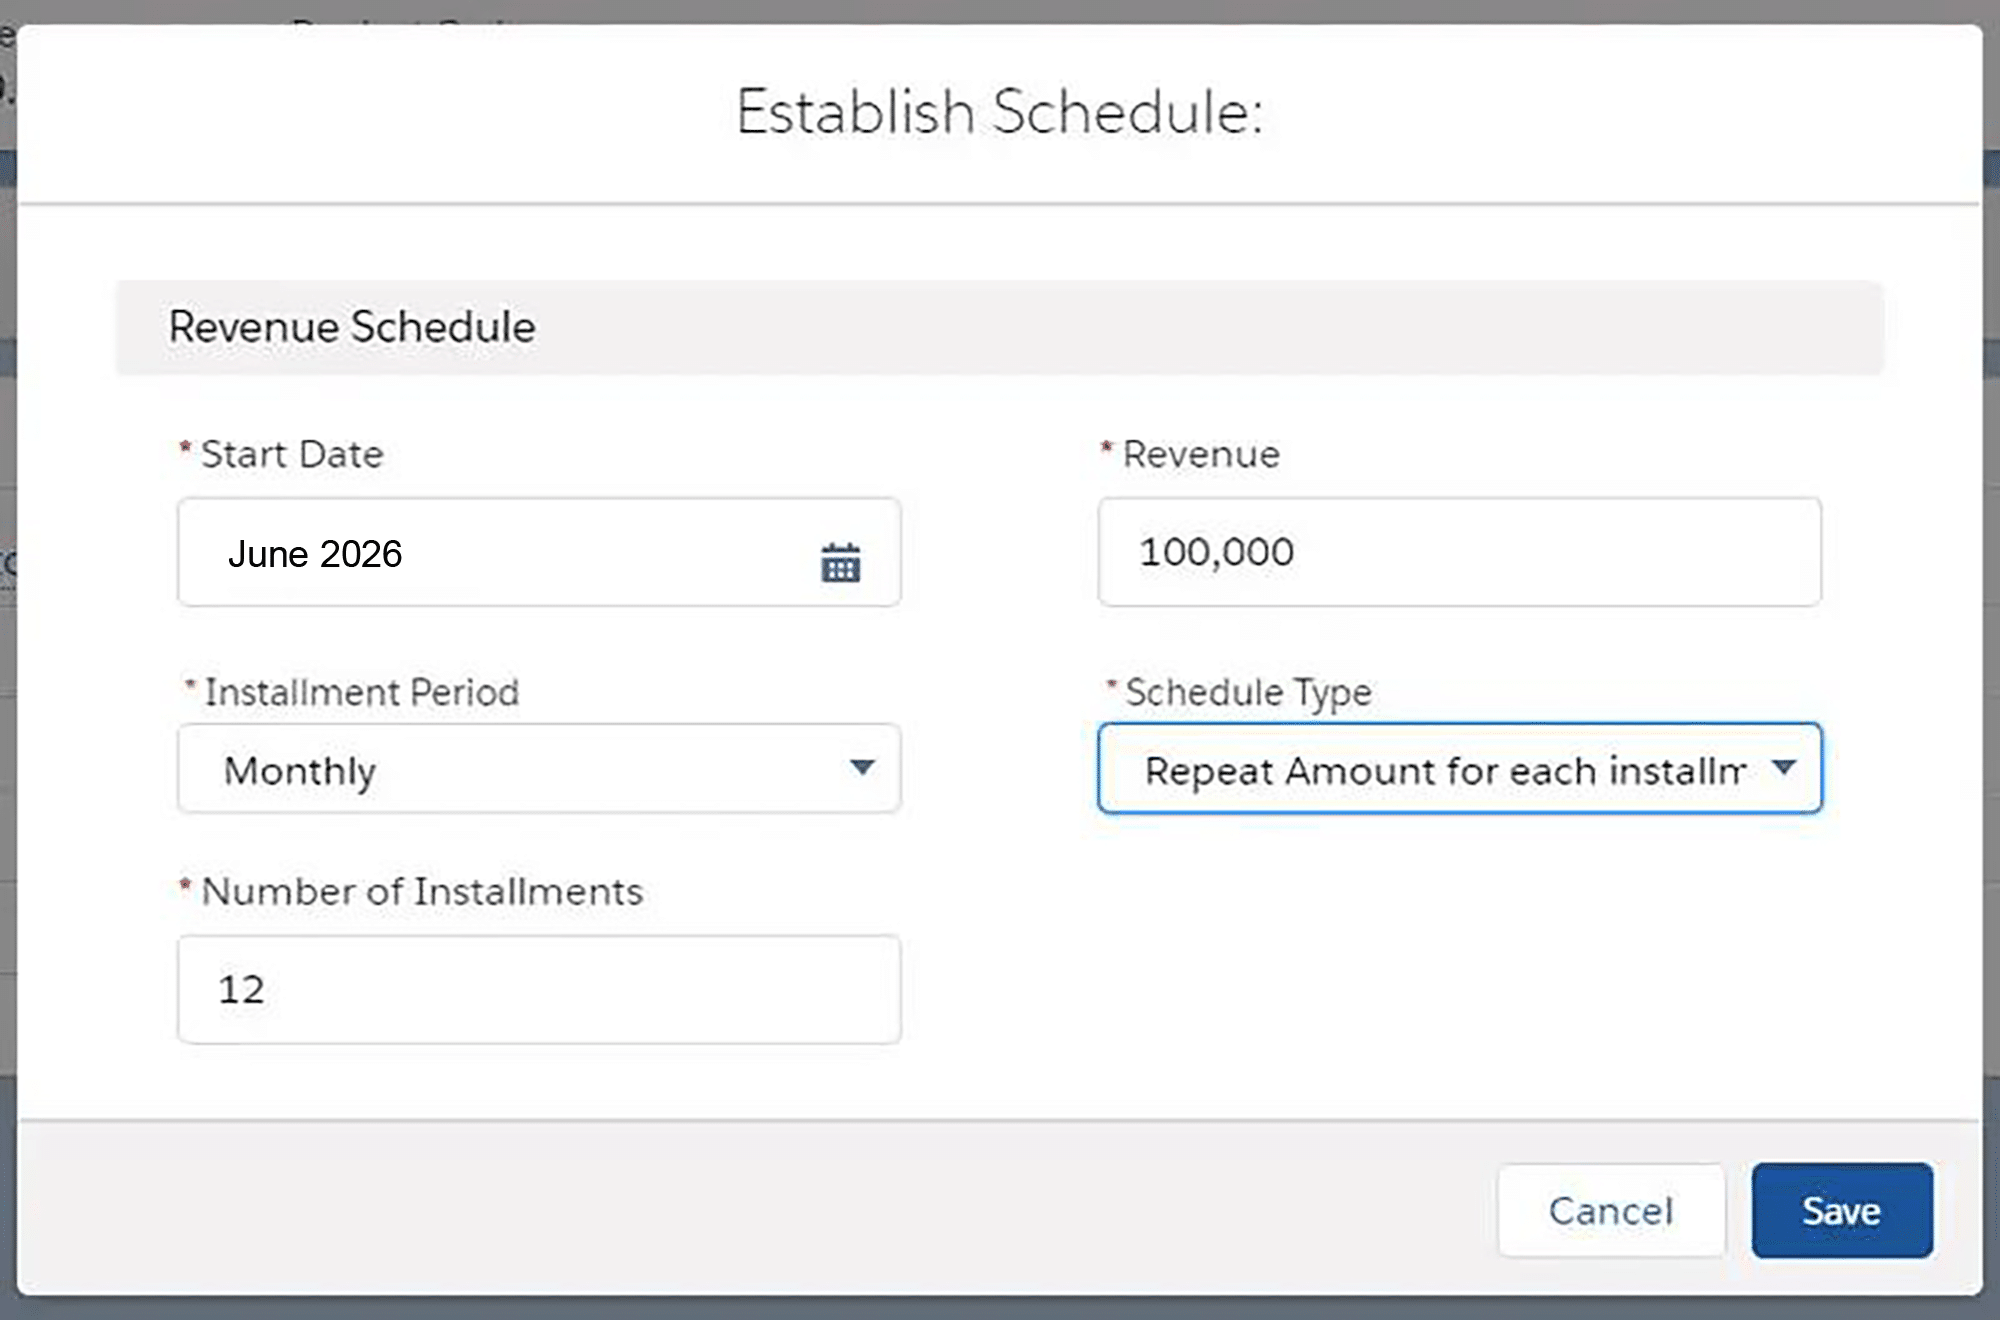Select the Monthly text in Installment Period
2000x1320 pixels.
300,771
